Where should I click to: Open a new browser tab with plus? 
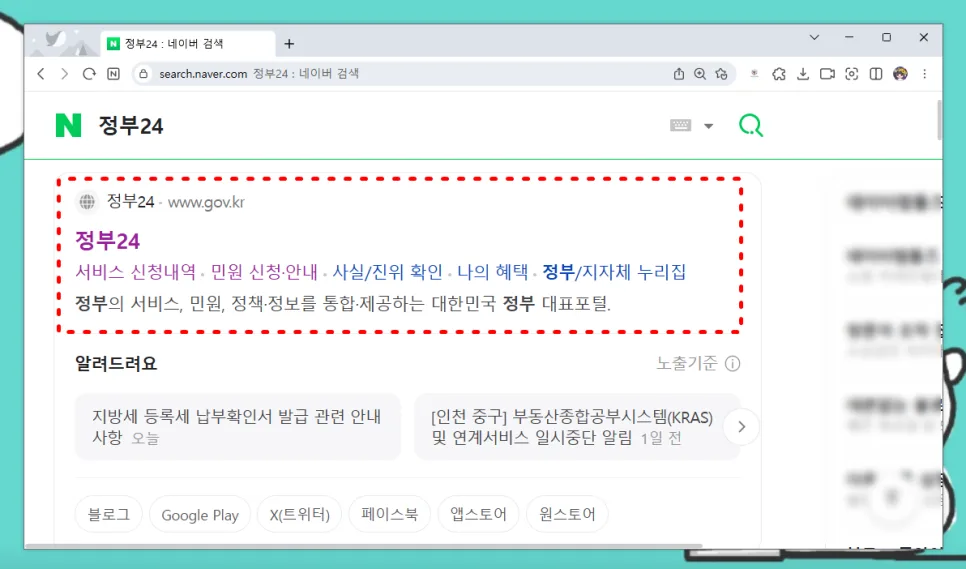tap(289, 44)
